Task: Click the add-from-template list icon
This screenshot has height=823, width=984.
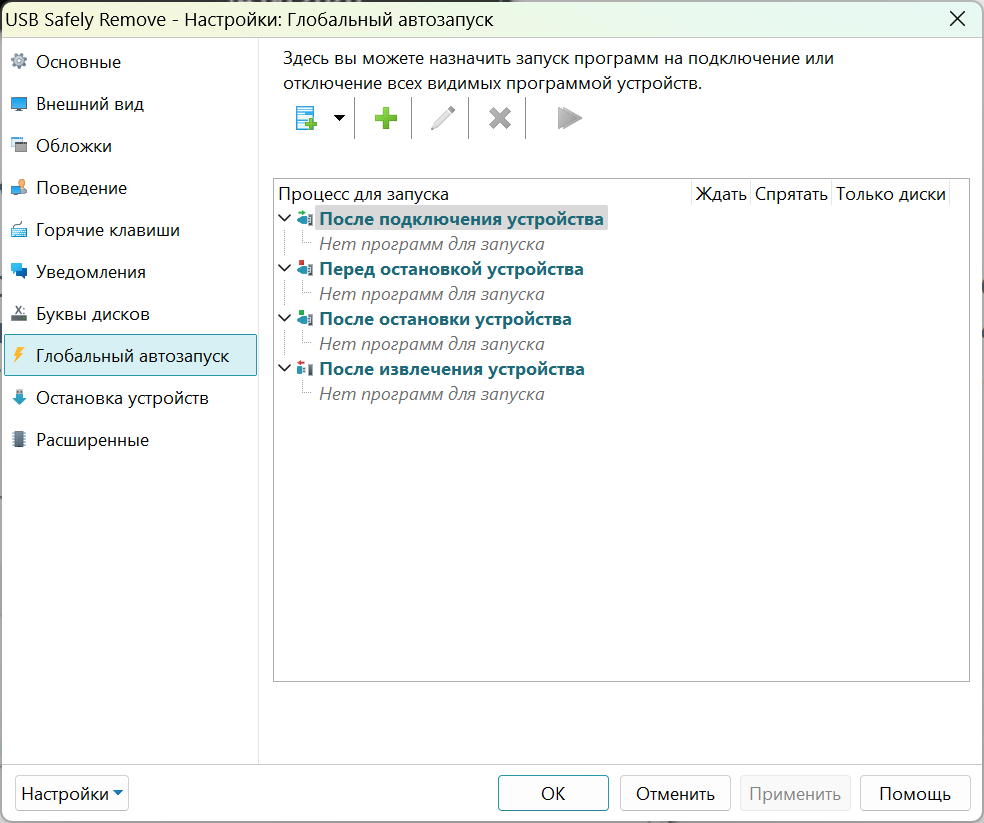Action: (x=306, y=118)
